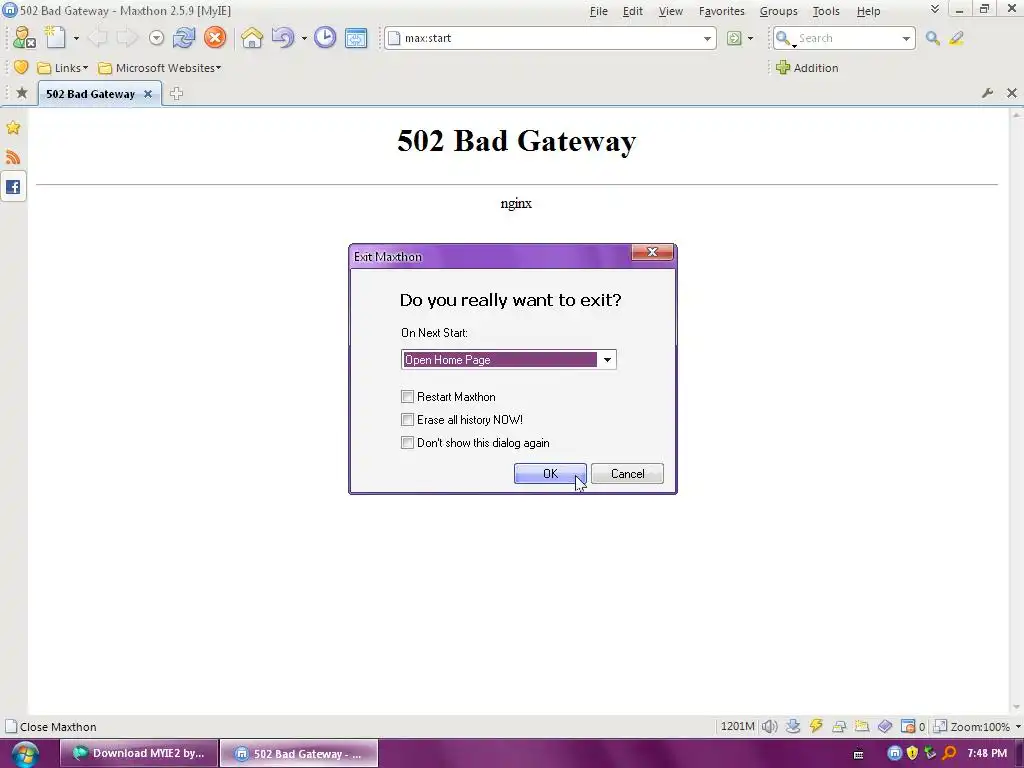Click the purple book status bar icon
Screen dimensions: 1024x768
tap(885, 726)
